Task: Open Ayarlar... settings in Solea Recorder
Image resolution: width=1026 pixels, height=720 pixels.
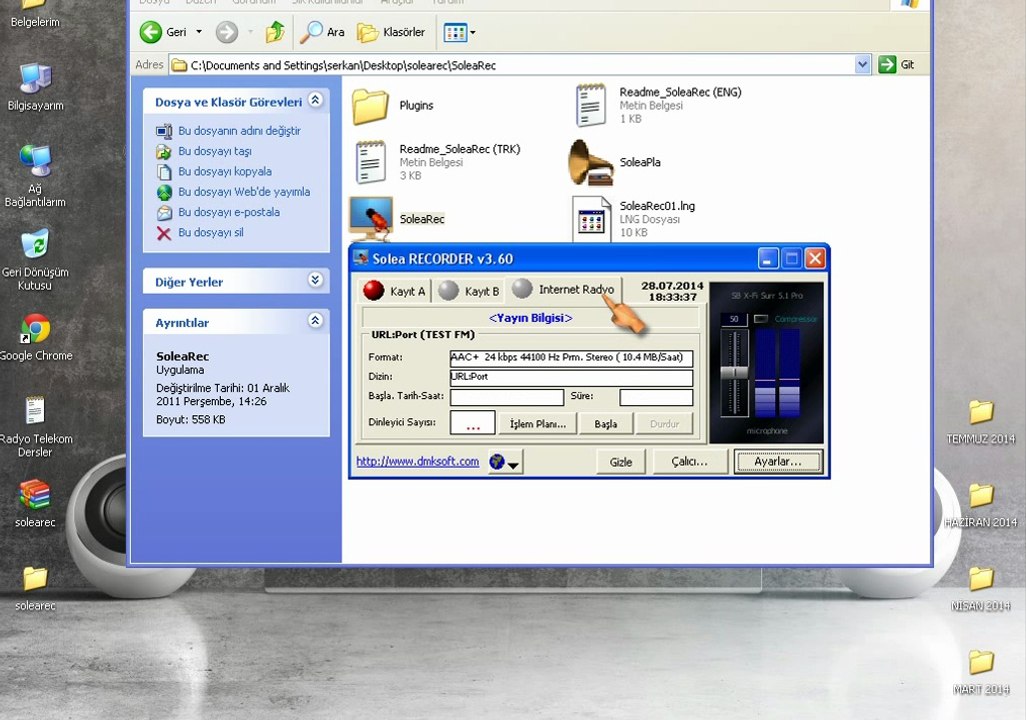Action: click(x=777, y=462)
